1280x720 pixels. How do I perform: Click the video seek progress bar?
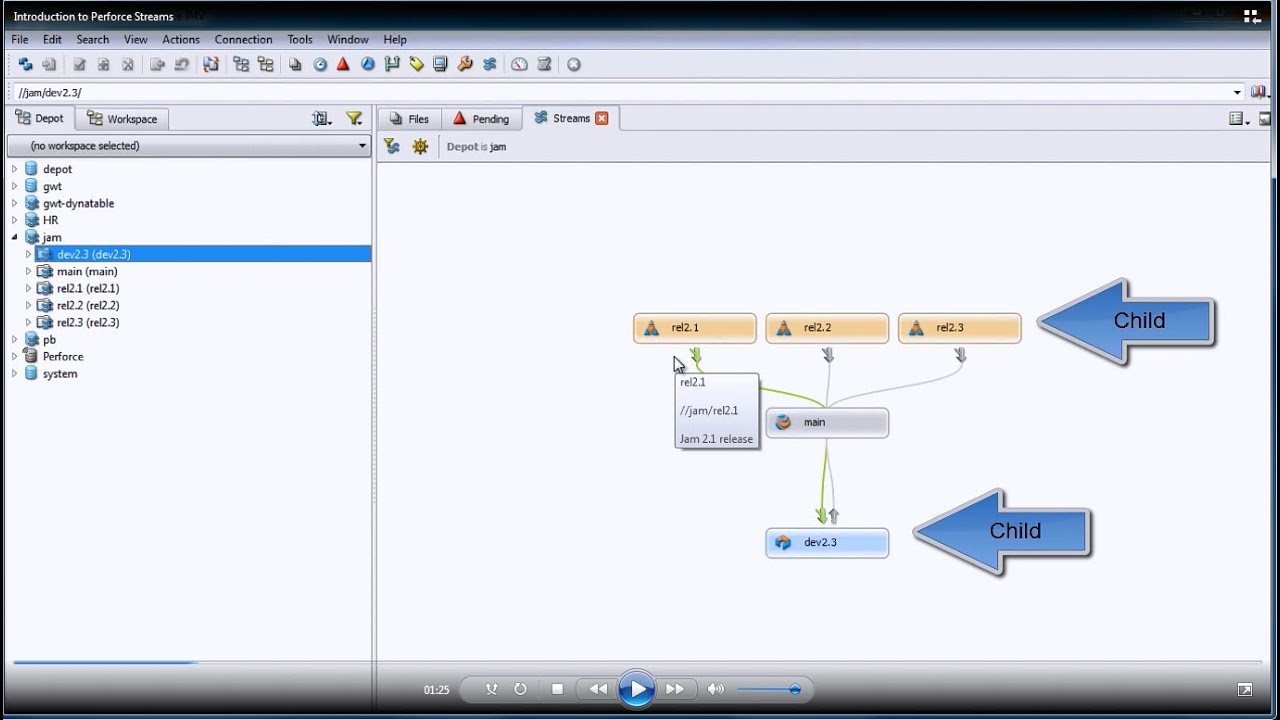[637, 662]
